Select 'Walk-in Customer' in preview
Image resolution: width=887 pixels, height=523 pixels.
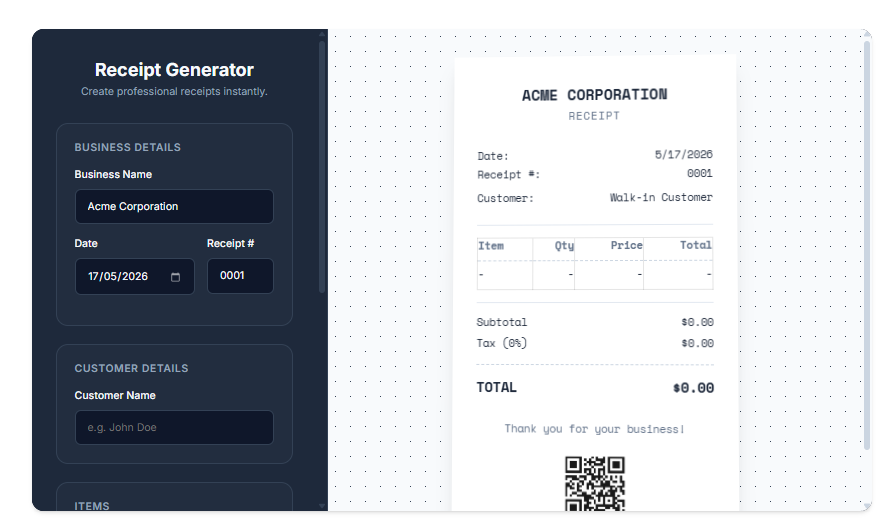click(661, 197)
